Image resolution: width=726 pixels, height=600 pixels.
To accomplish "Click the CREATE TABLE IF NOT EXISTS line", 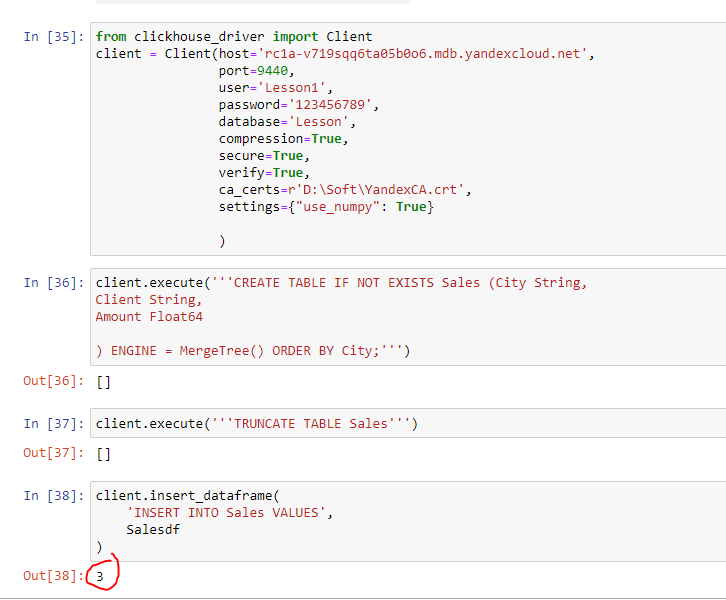I will click(x=341, y=283).
